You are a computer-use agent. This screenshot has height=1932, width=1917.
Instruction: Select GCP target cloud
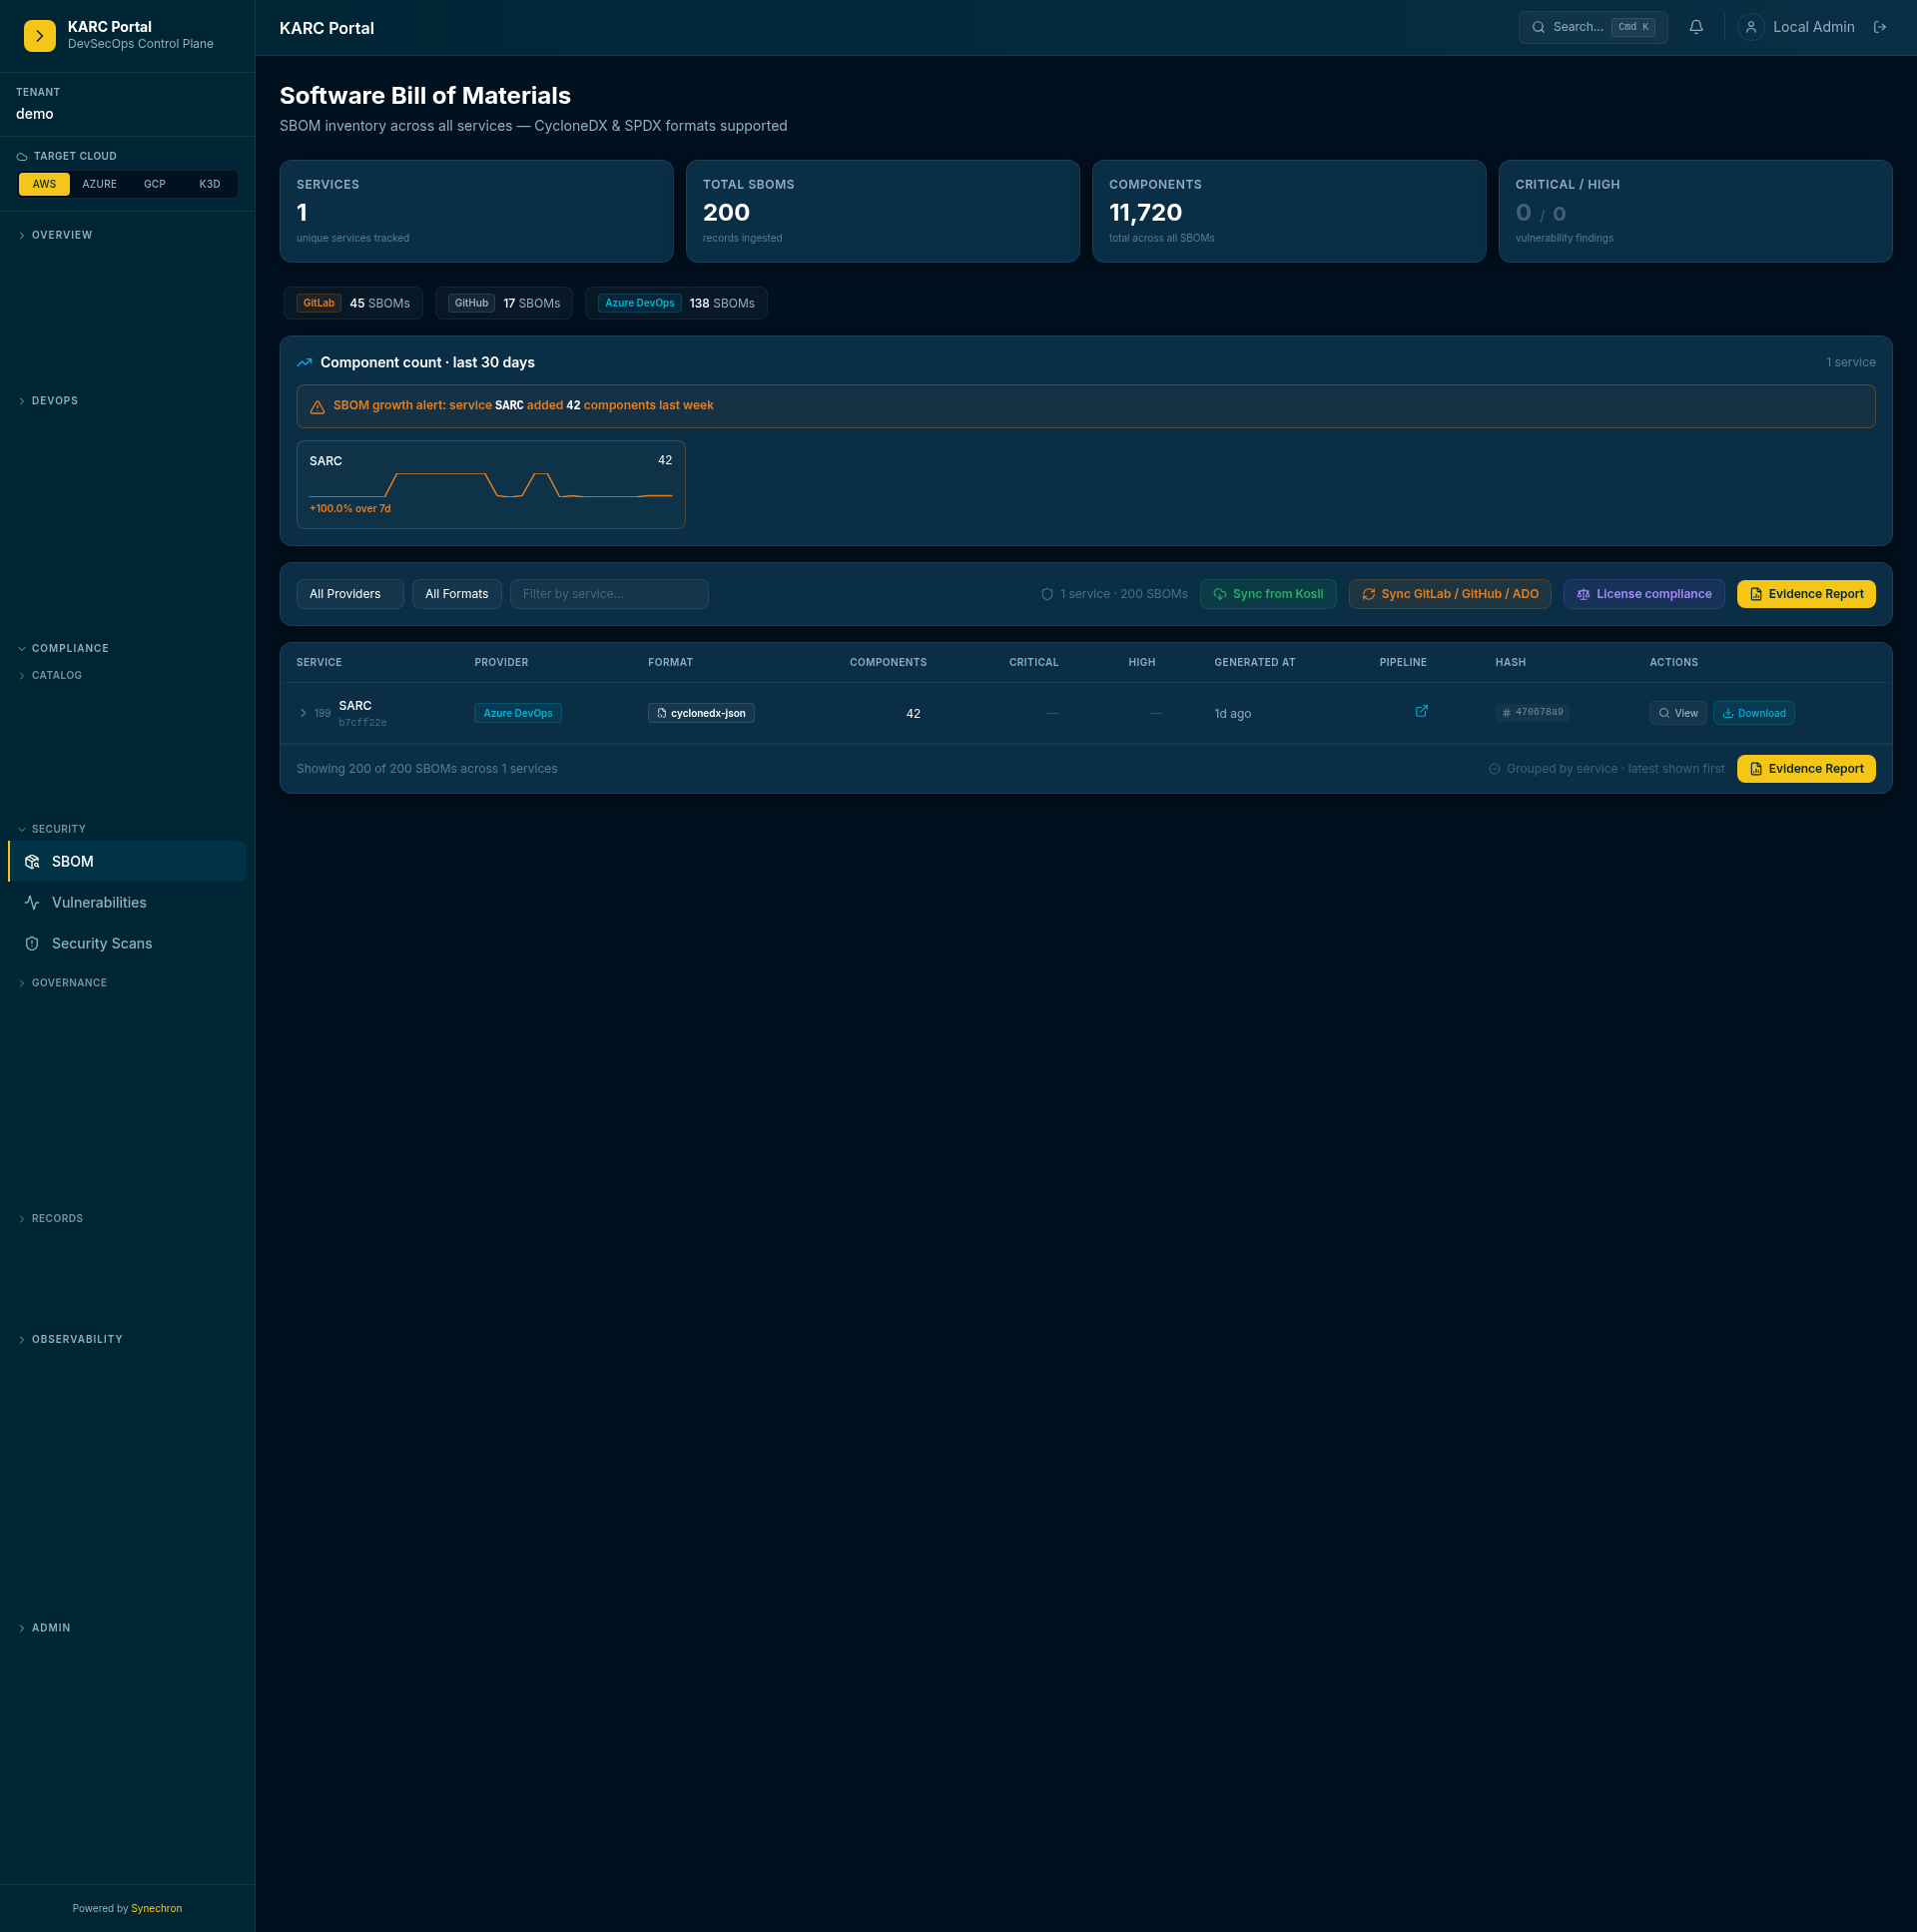155,184
